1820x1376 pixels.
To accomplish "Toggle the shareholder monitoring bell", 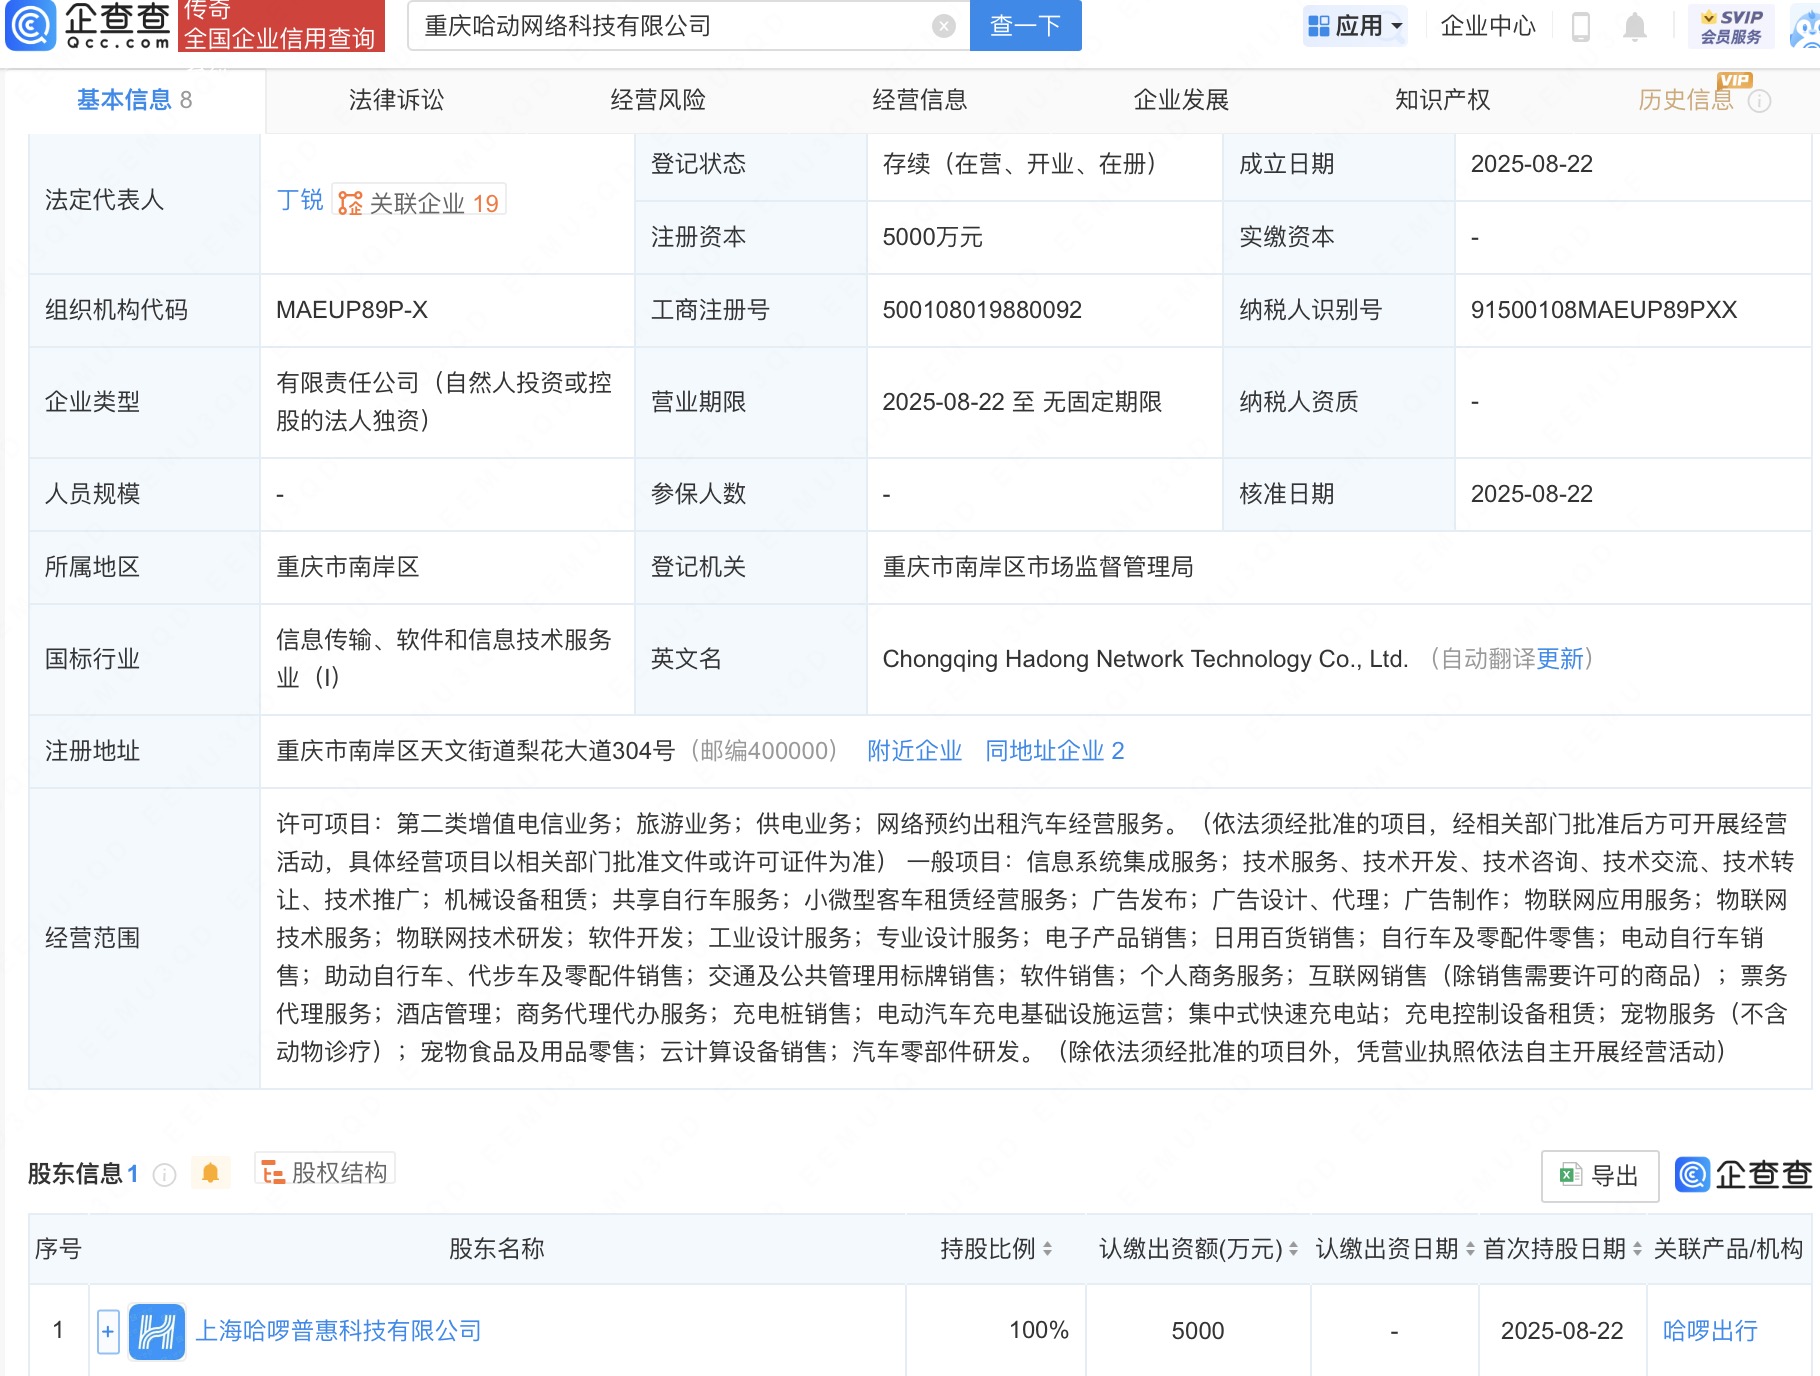I will click(210, 1172).
